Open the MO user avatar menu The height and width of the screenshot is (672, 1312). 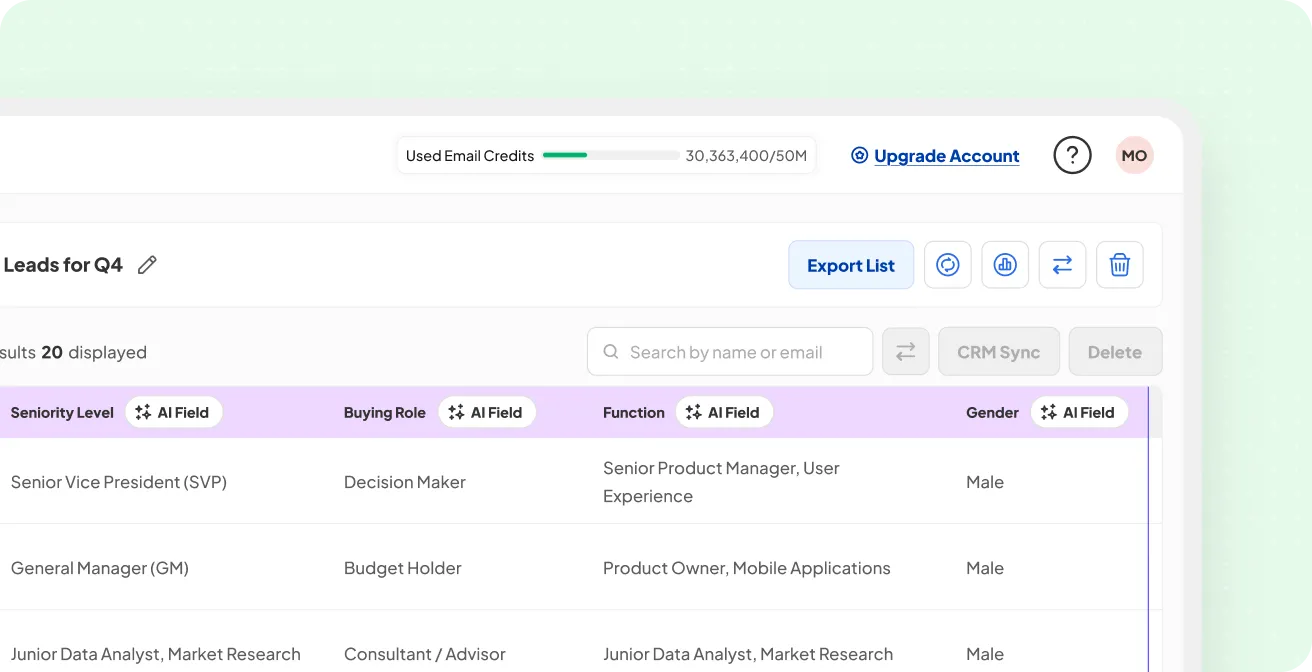tap(1134, 156)
